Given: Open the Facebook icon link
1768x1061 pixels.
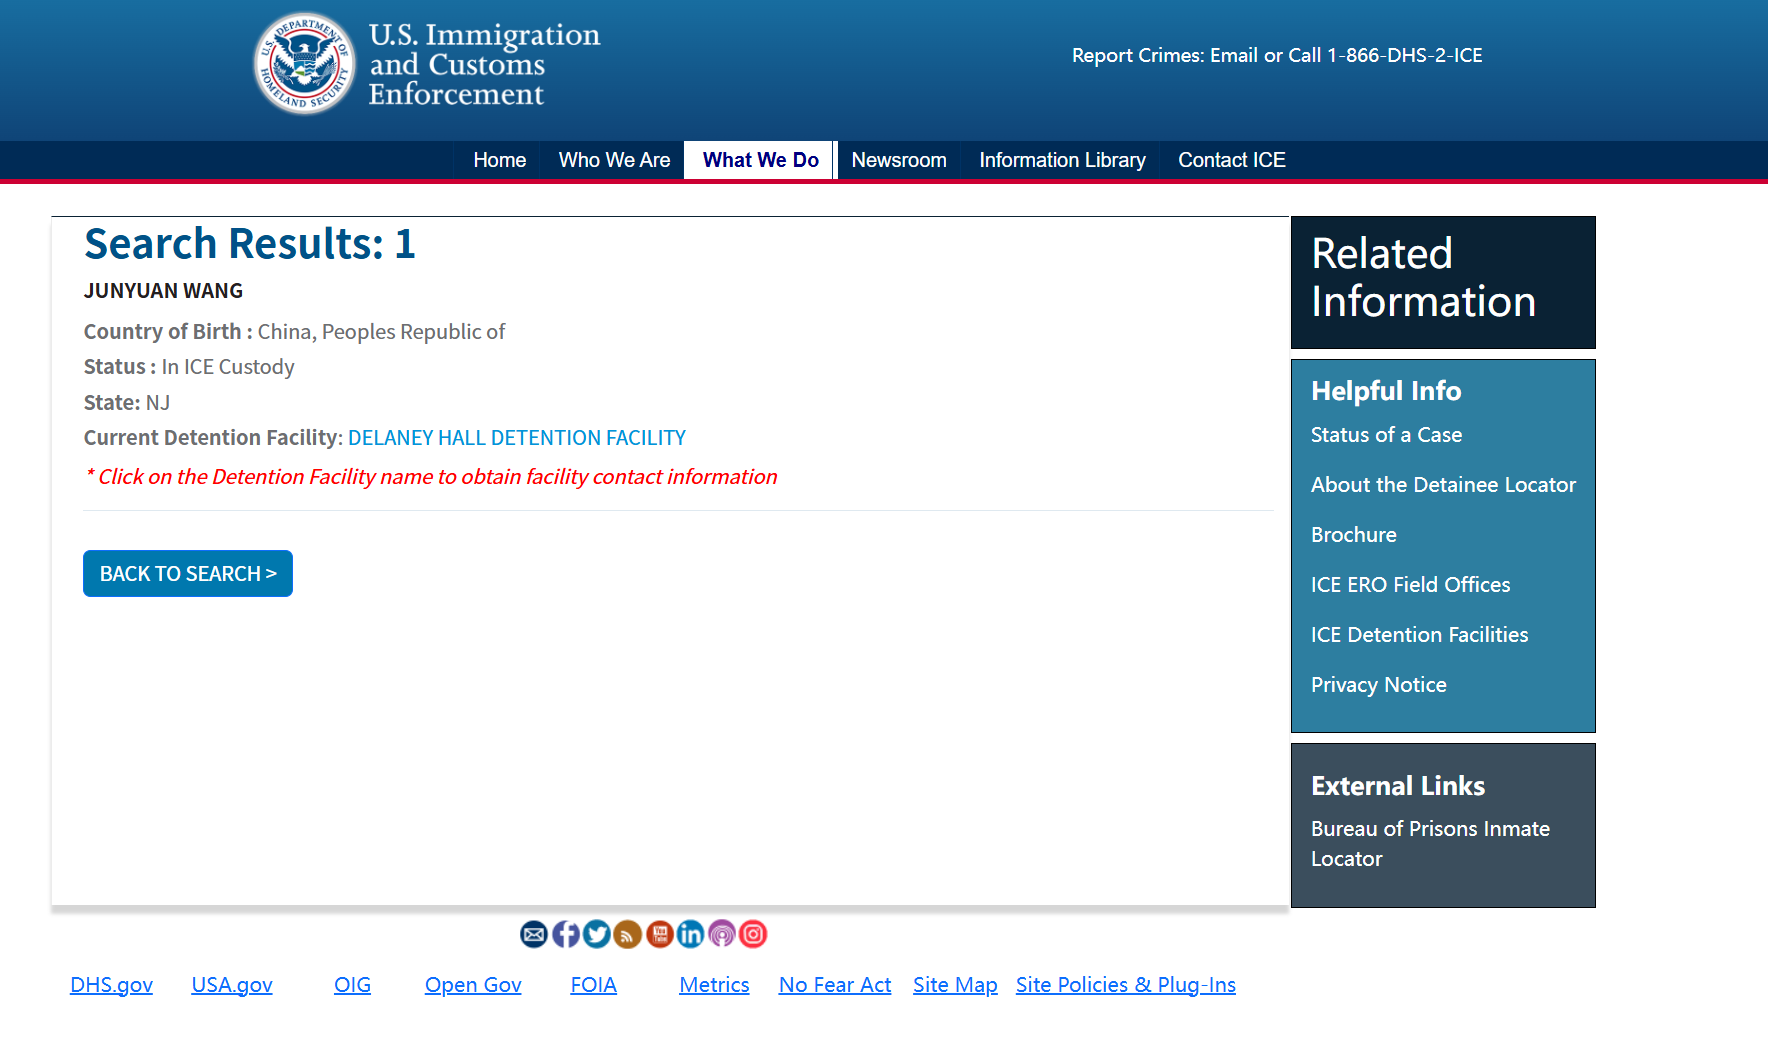Looking at the screenshot, I should pyautogui.click(x=566, y=934).
